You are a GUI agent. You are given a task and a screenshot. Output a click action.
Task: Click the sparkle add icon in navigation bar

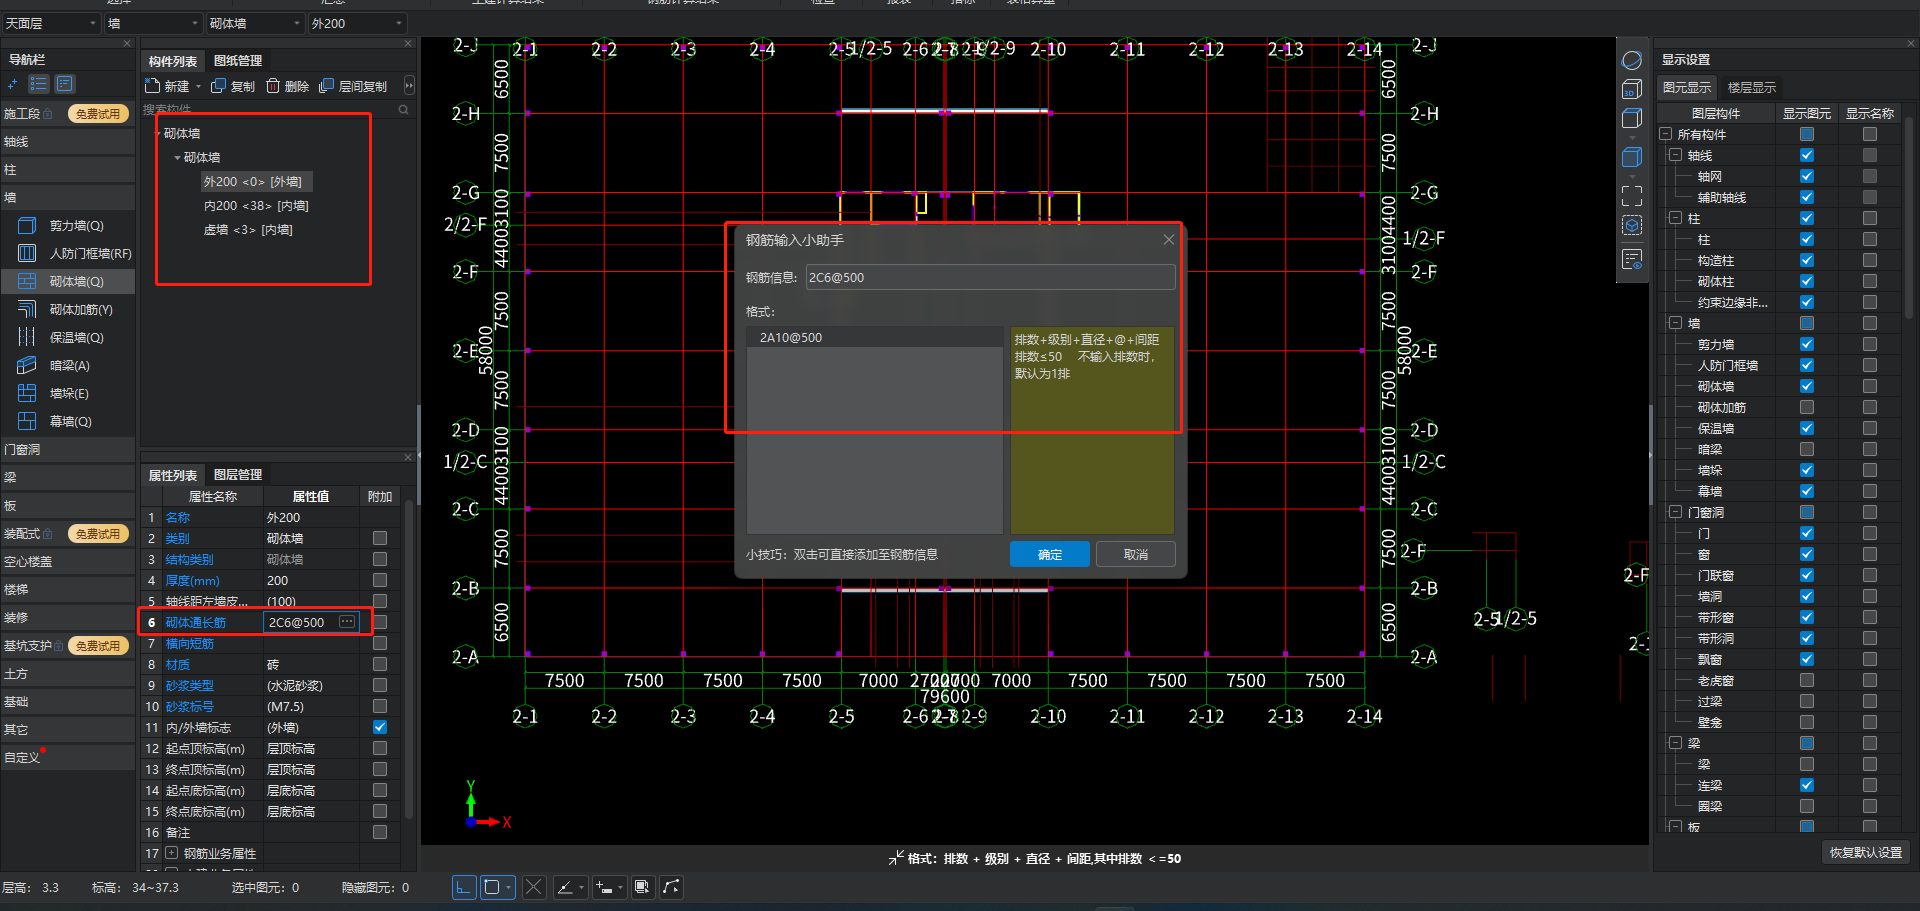[13, 84]
